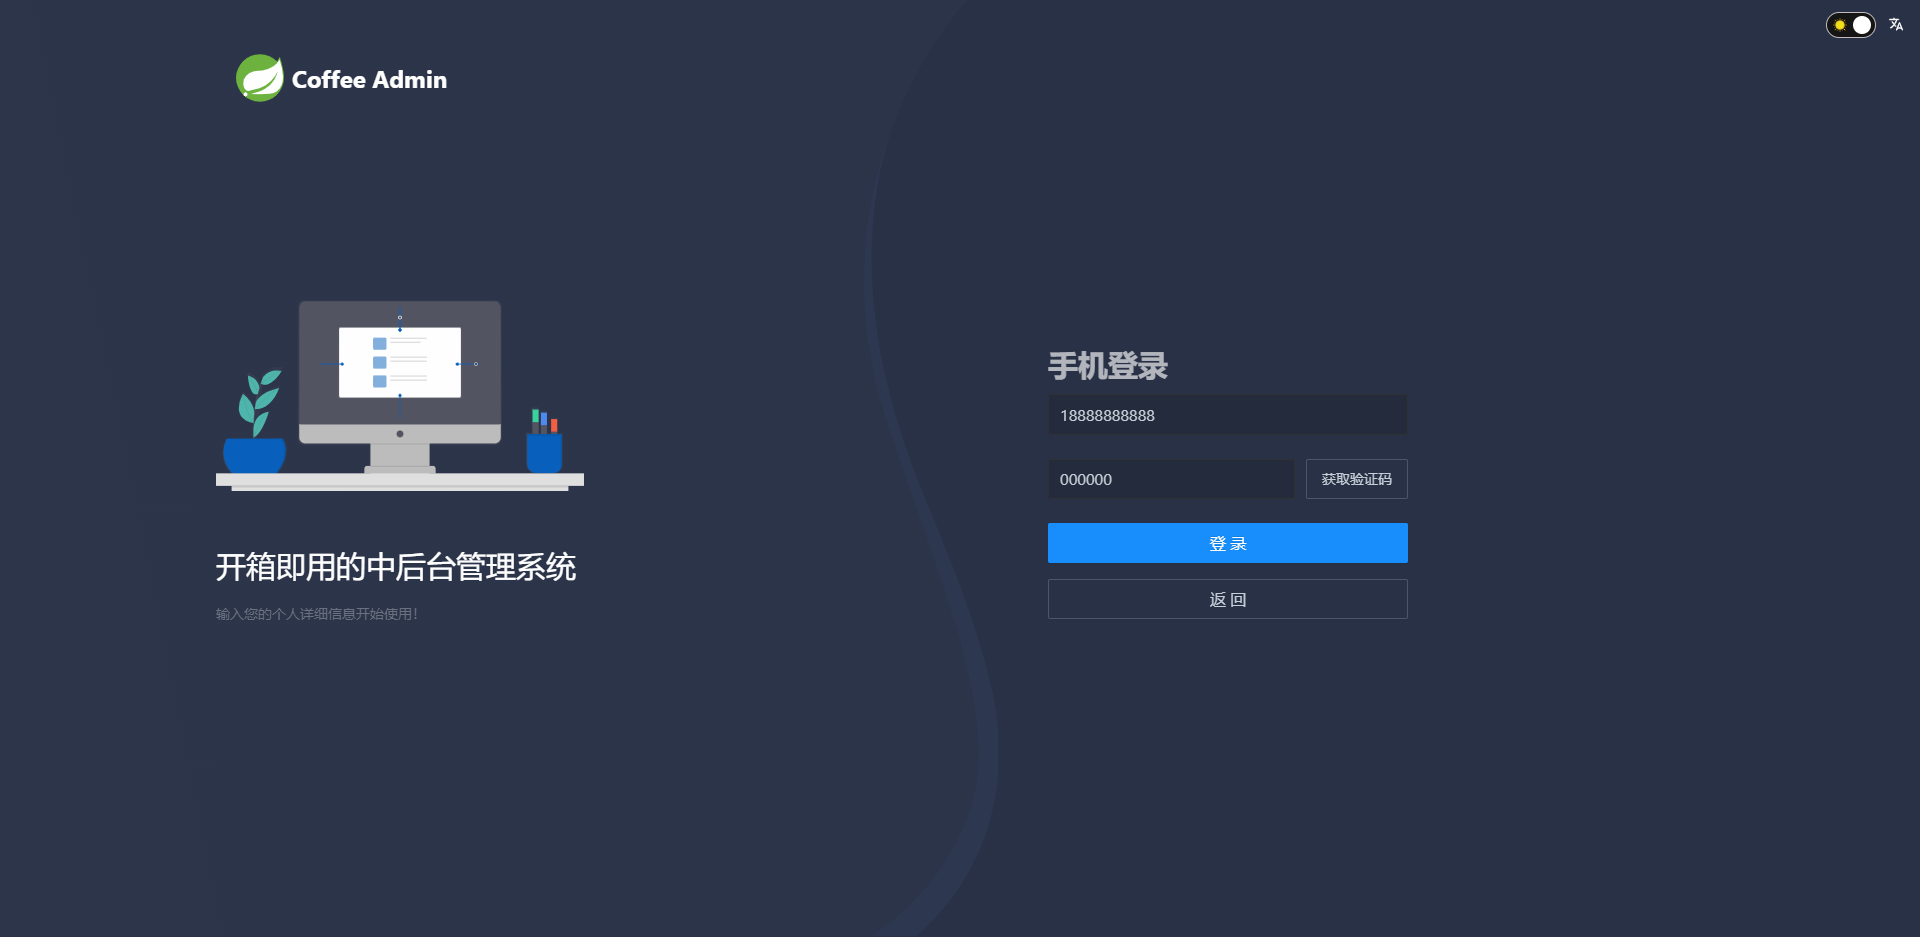Focus the phone number field 18888888888
The width and height of the screenshot is (1920, 937).
point(1228,415)
